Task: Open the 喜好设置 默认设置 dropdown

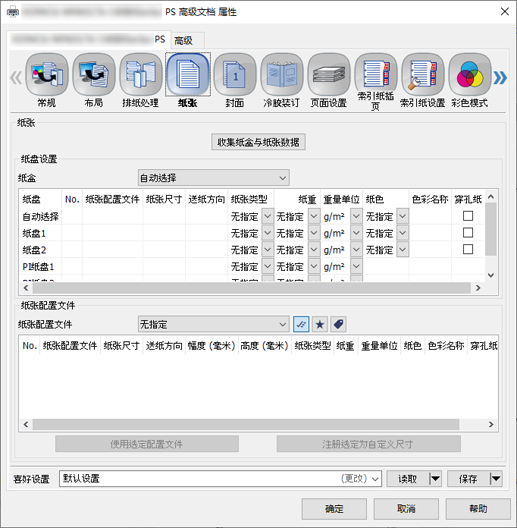Action: pyautogui.click(x=220, y=478)
